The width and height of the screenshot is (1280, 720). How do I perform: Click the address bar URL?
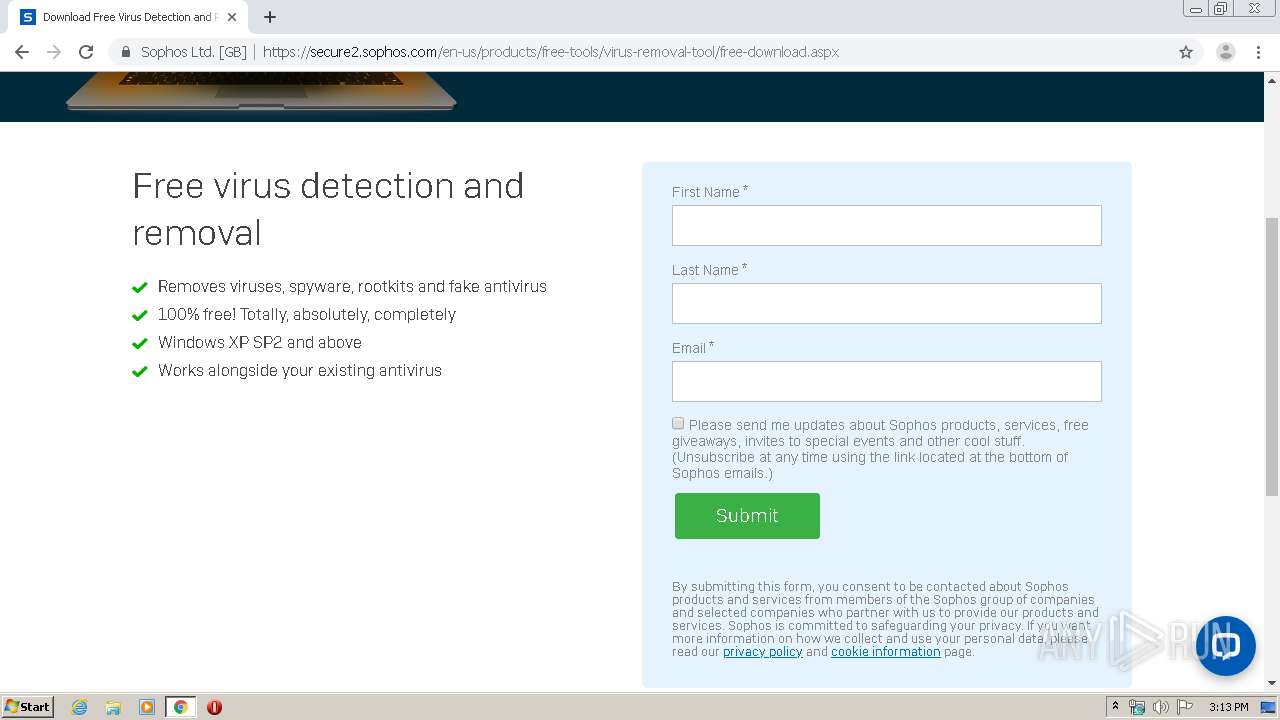[x=551, y=52]
